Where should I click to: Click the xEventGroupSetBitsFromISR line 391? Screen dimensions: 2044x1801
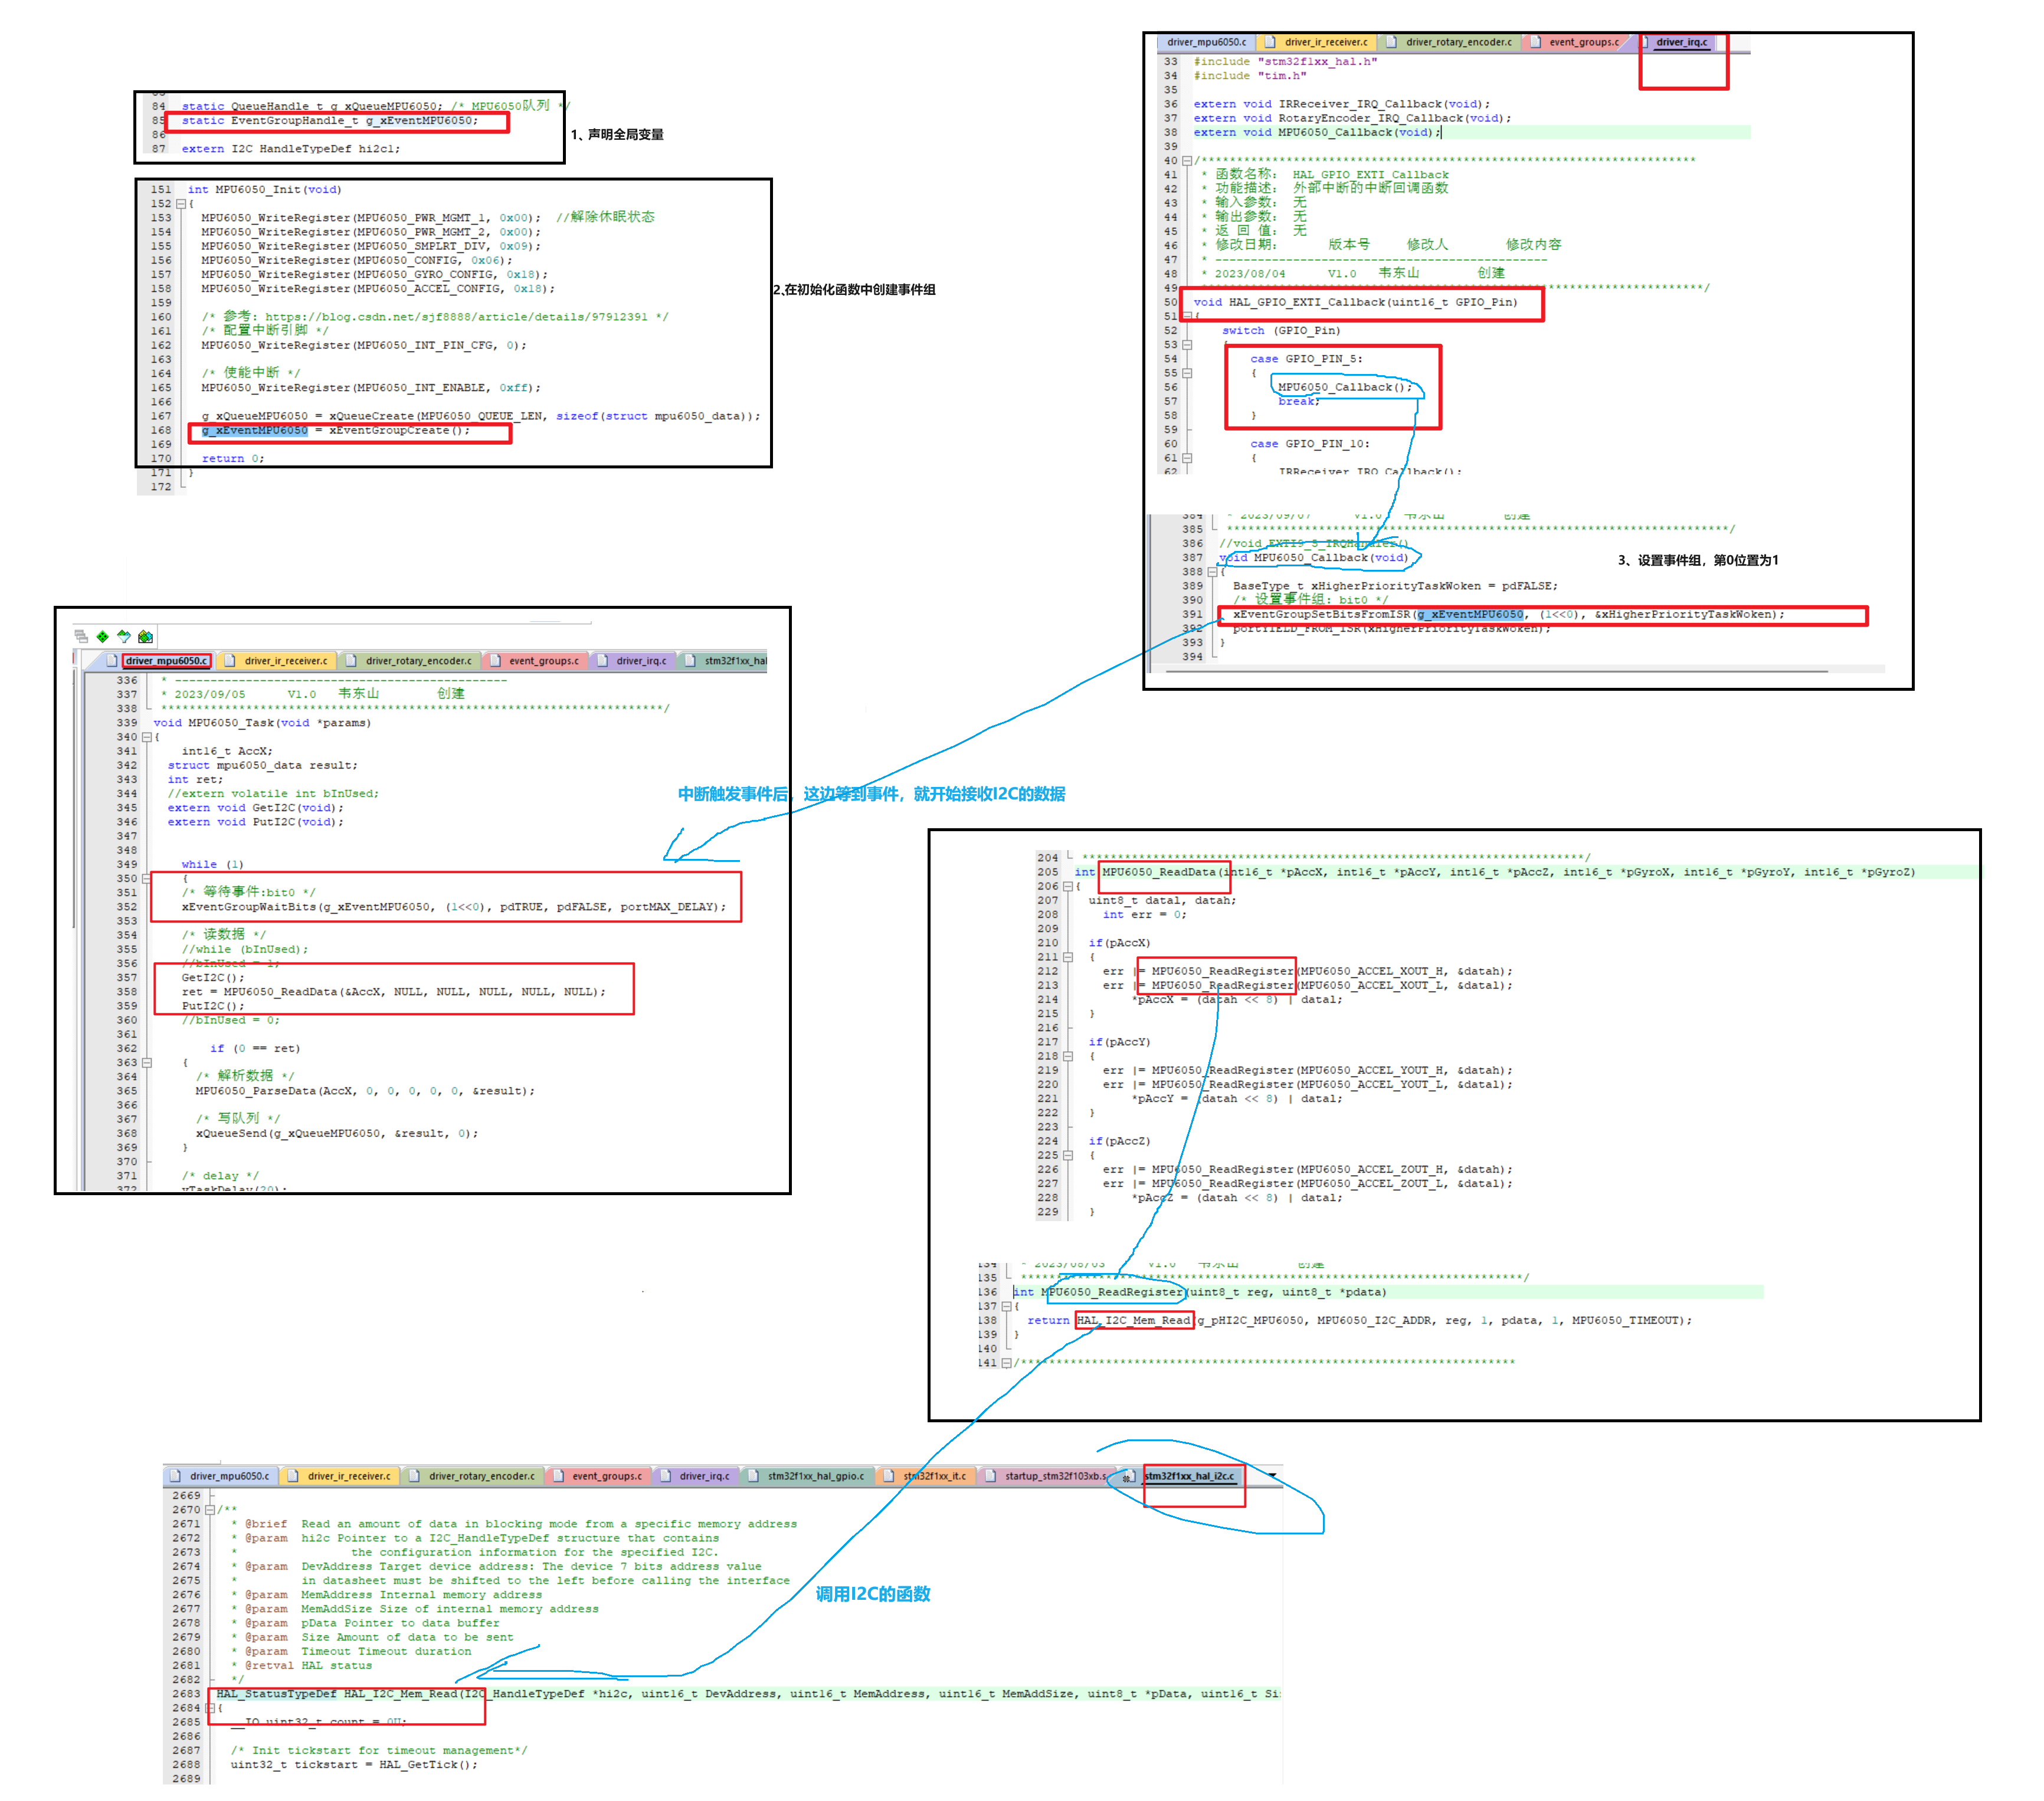coord(1508,614)
